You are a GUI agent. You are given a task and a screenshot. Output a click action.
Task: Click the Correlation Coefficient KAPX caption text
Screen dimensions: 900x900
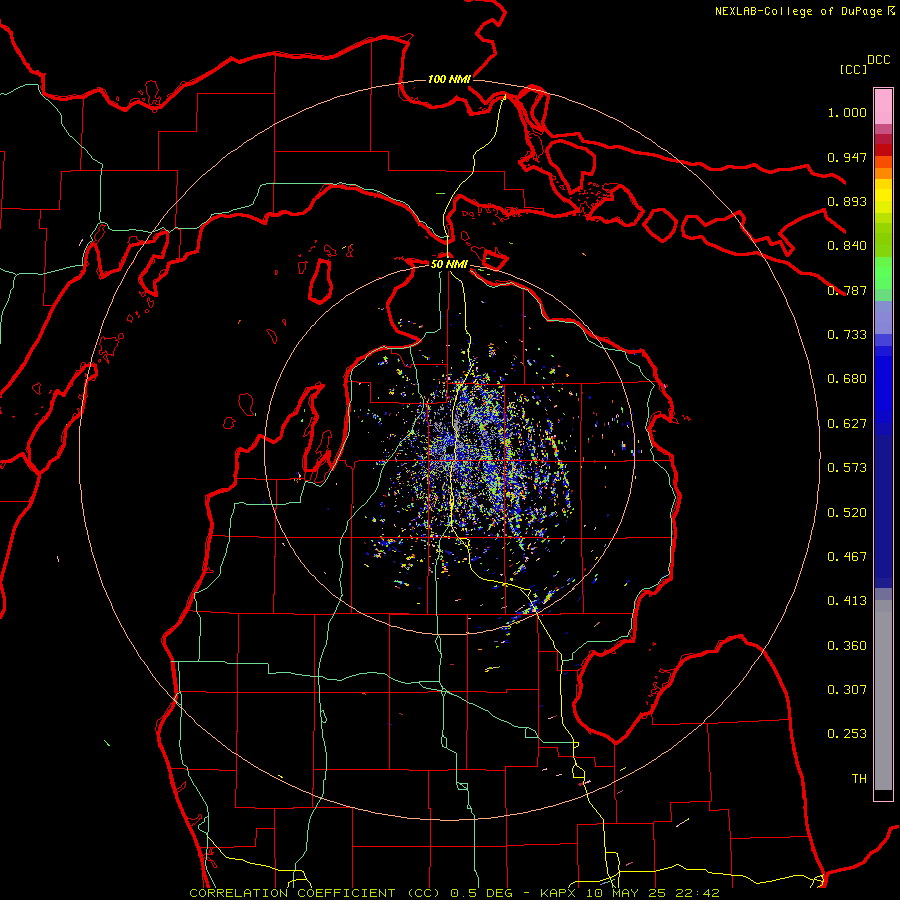(x=454, y=893)
